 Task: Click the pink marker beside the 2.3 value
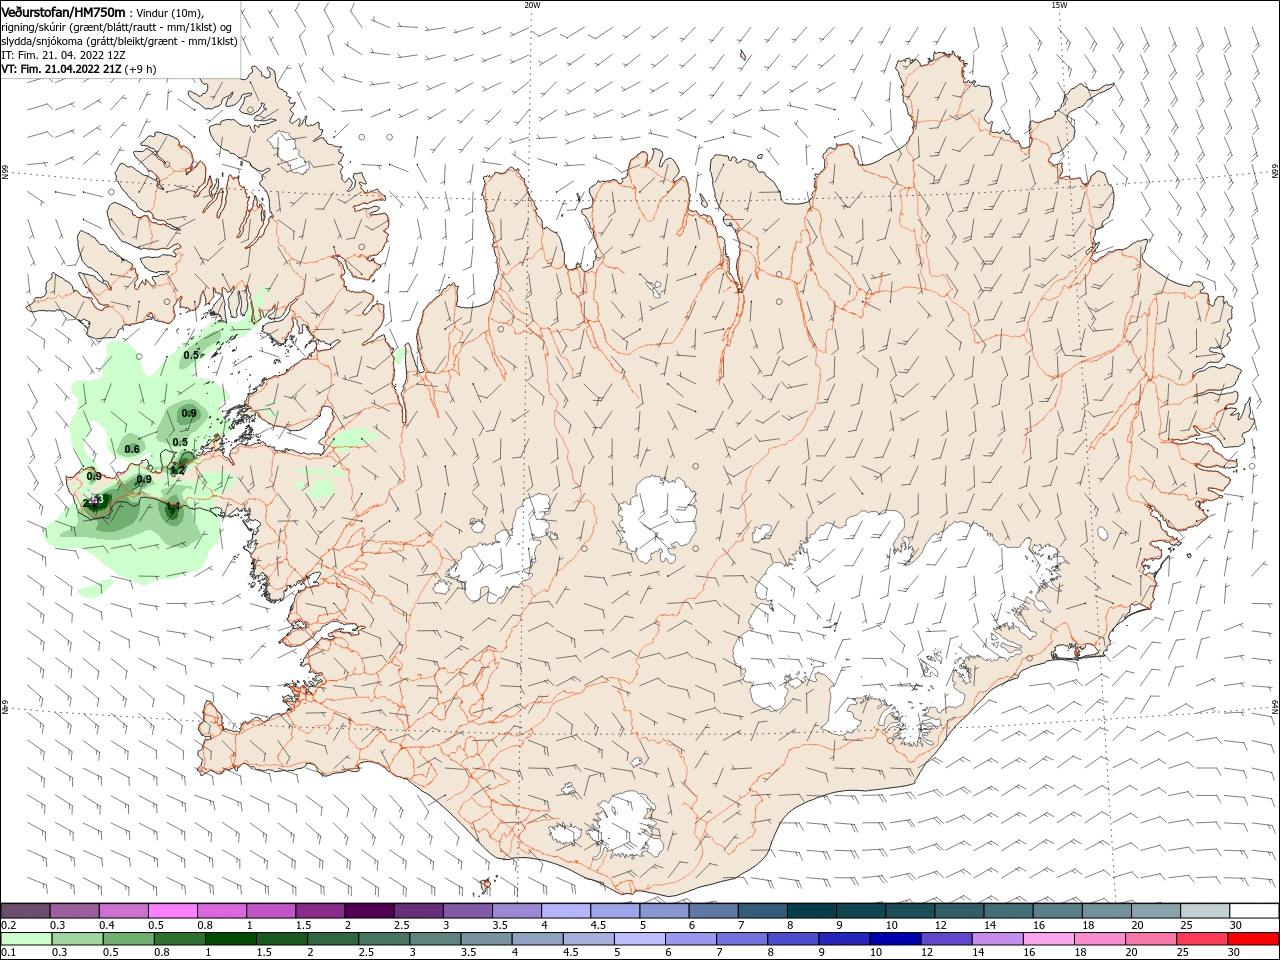click(94, 498)
